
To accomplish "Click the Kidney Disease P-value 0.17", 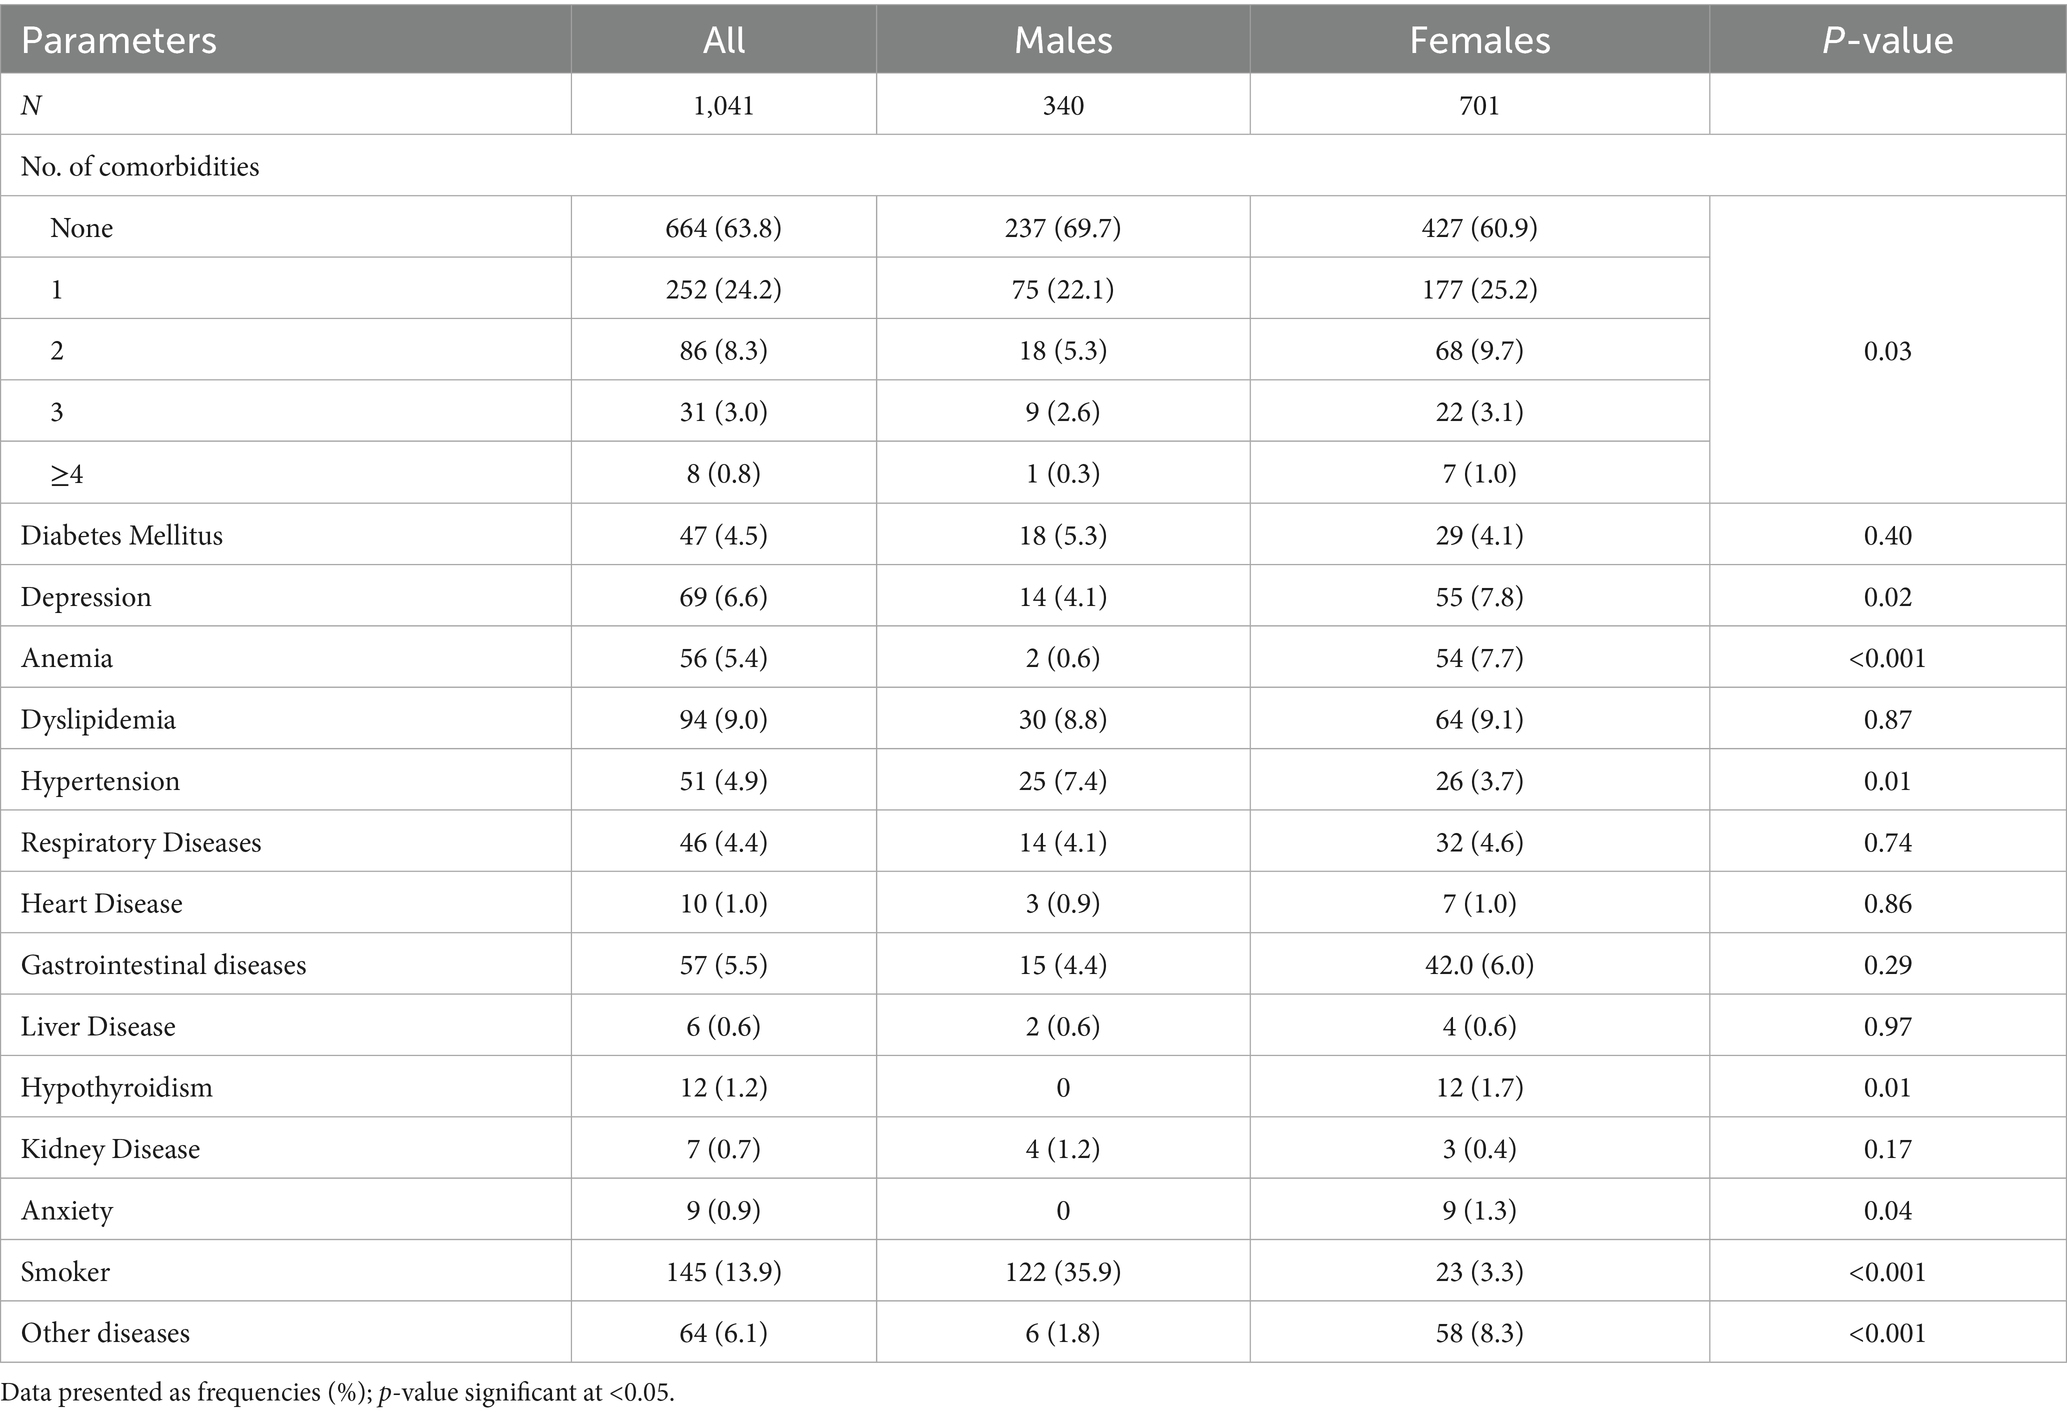I will click(1887, 1149).
